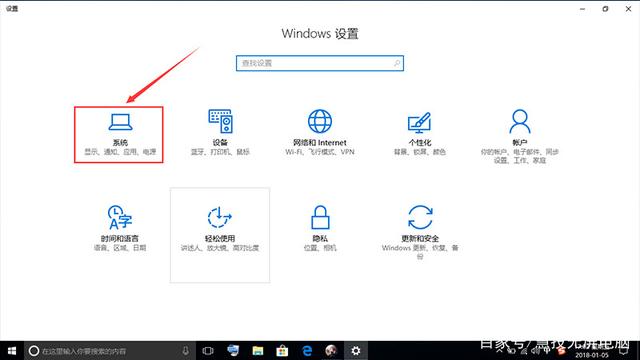Viewport: 640px width, 360px height.
Task: Click the 查找设置 search box
Action: pyautogui.click(x=320, y=63)
